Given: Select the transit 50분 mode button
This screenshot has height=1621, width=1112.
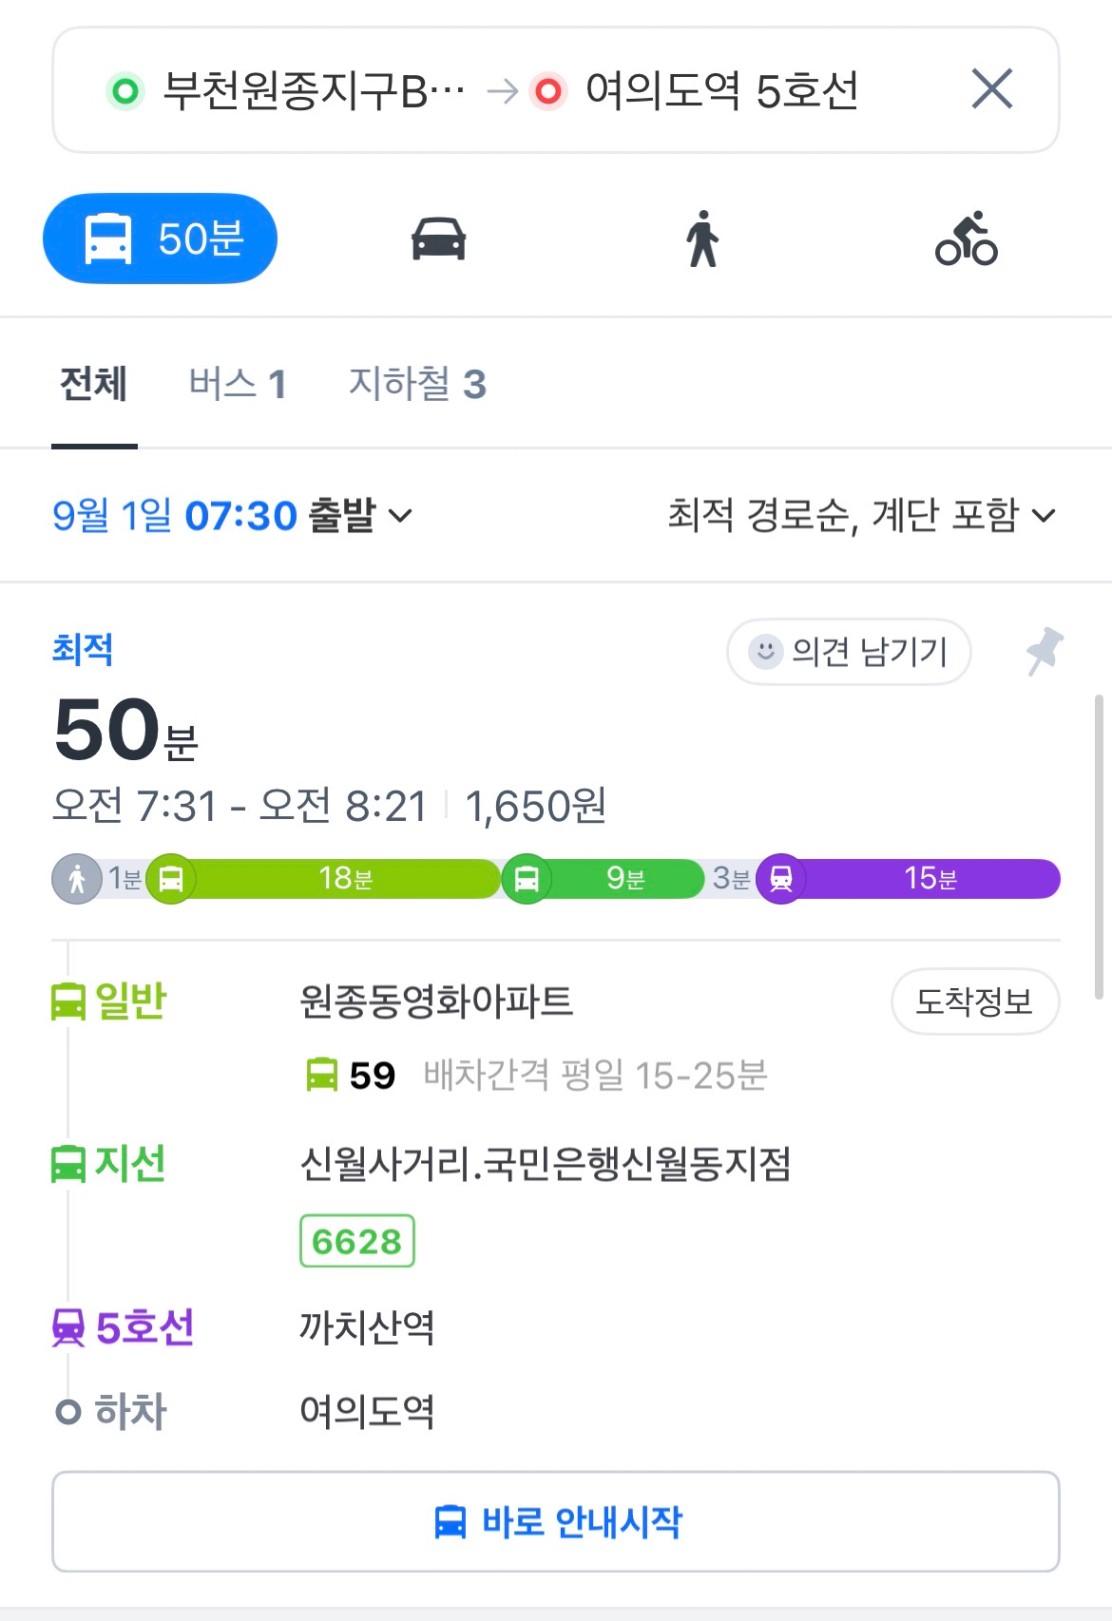Looking at the screenshot, I should [160, 239].
